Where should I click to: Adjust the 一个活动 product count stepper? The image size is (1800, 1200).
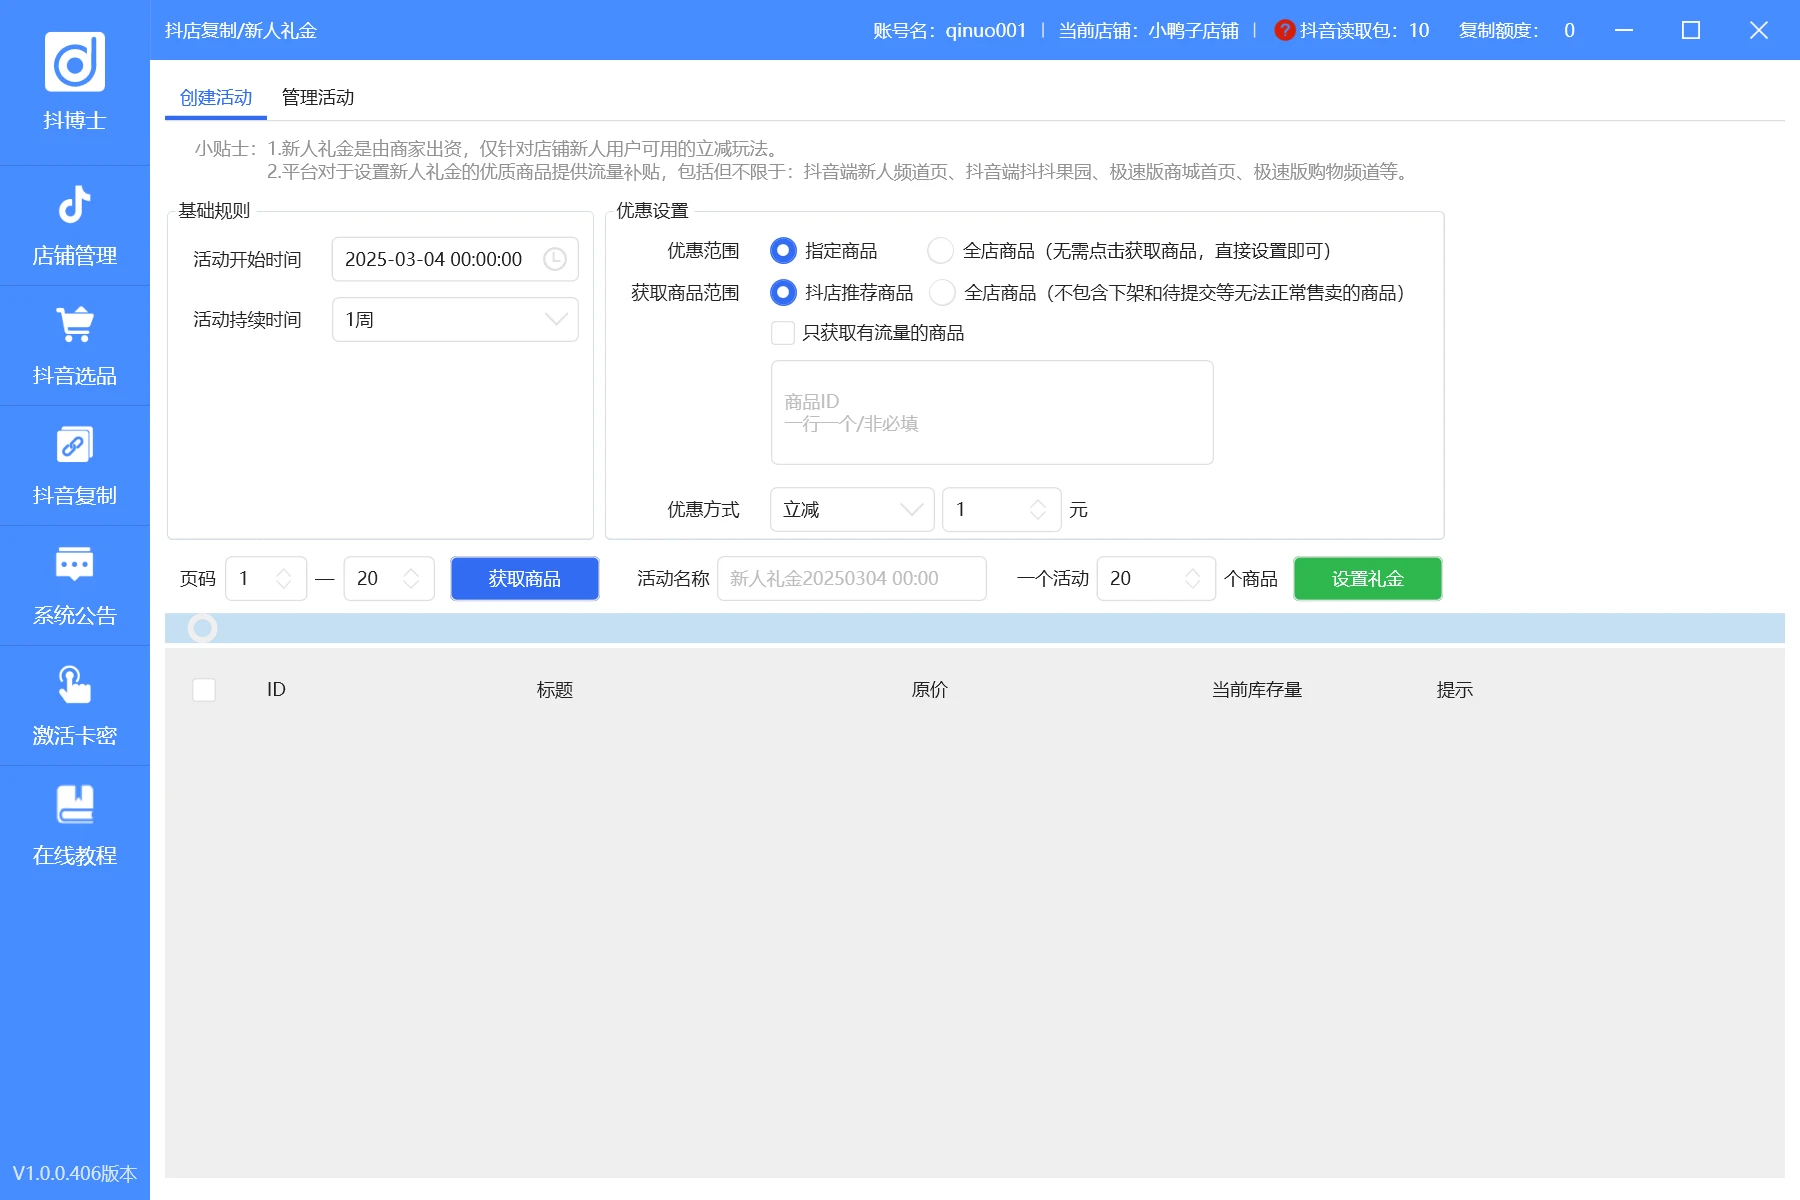1192,579
